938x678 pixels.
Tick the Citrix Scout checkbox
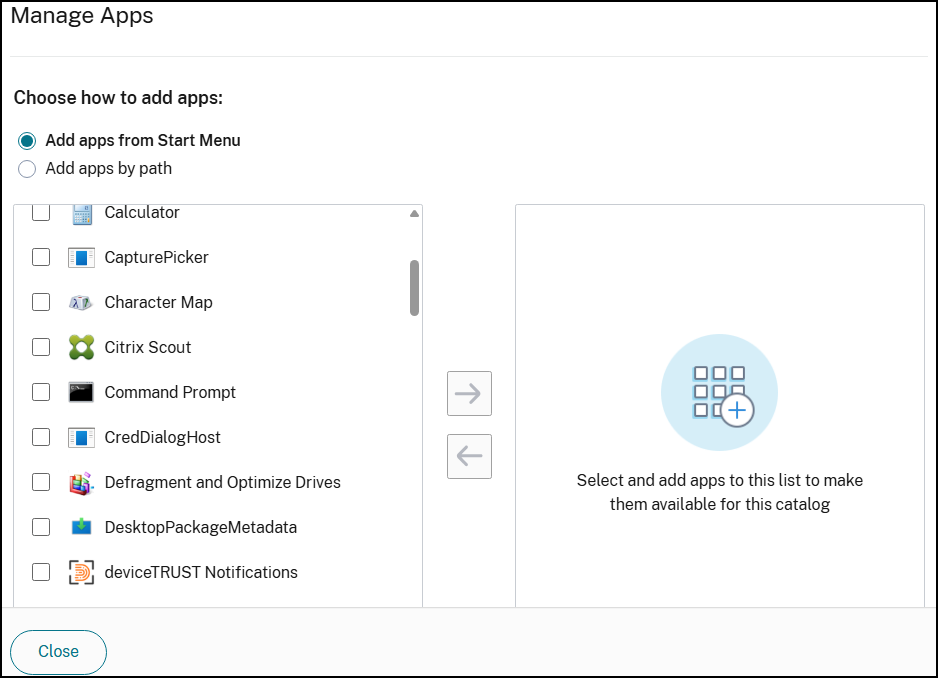point(41,347)
